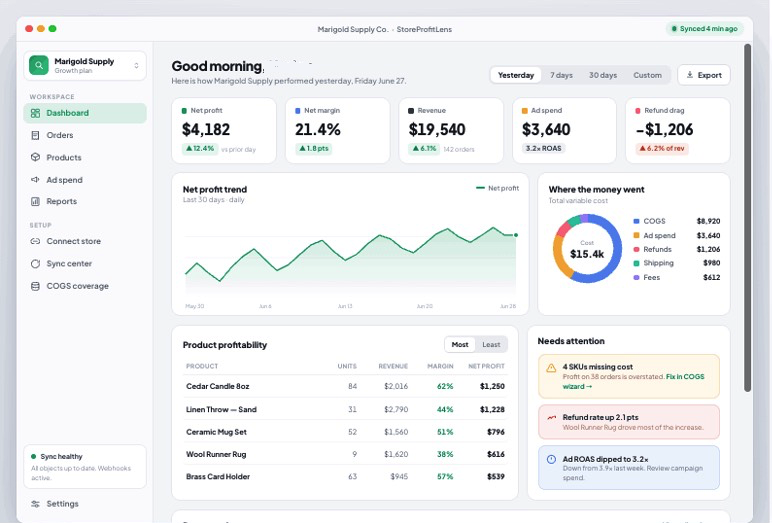Click the Reports chart icon

[35, 201]
